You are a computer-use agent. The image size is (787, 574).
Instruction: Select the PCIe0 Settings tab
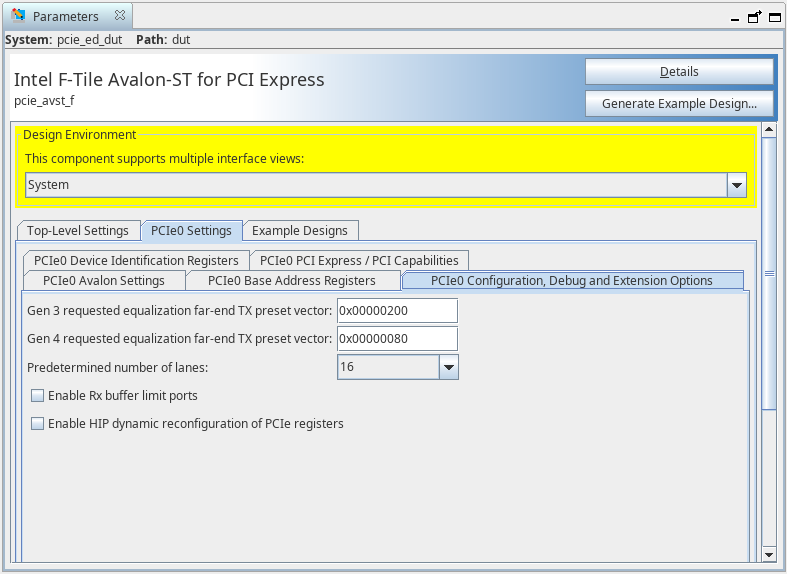click(x=191, y=230)
